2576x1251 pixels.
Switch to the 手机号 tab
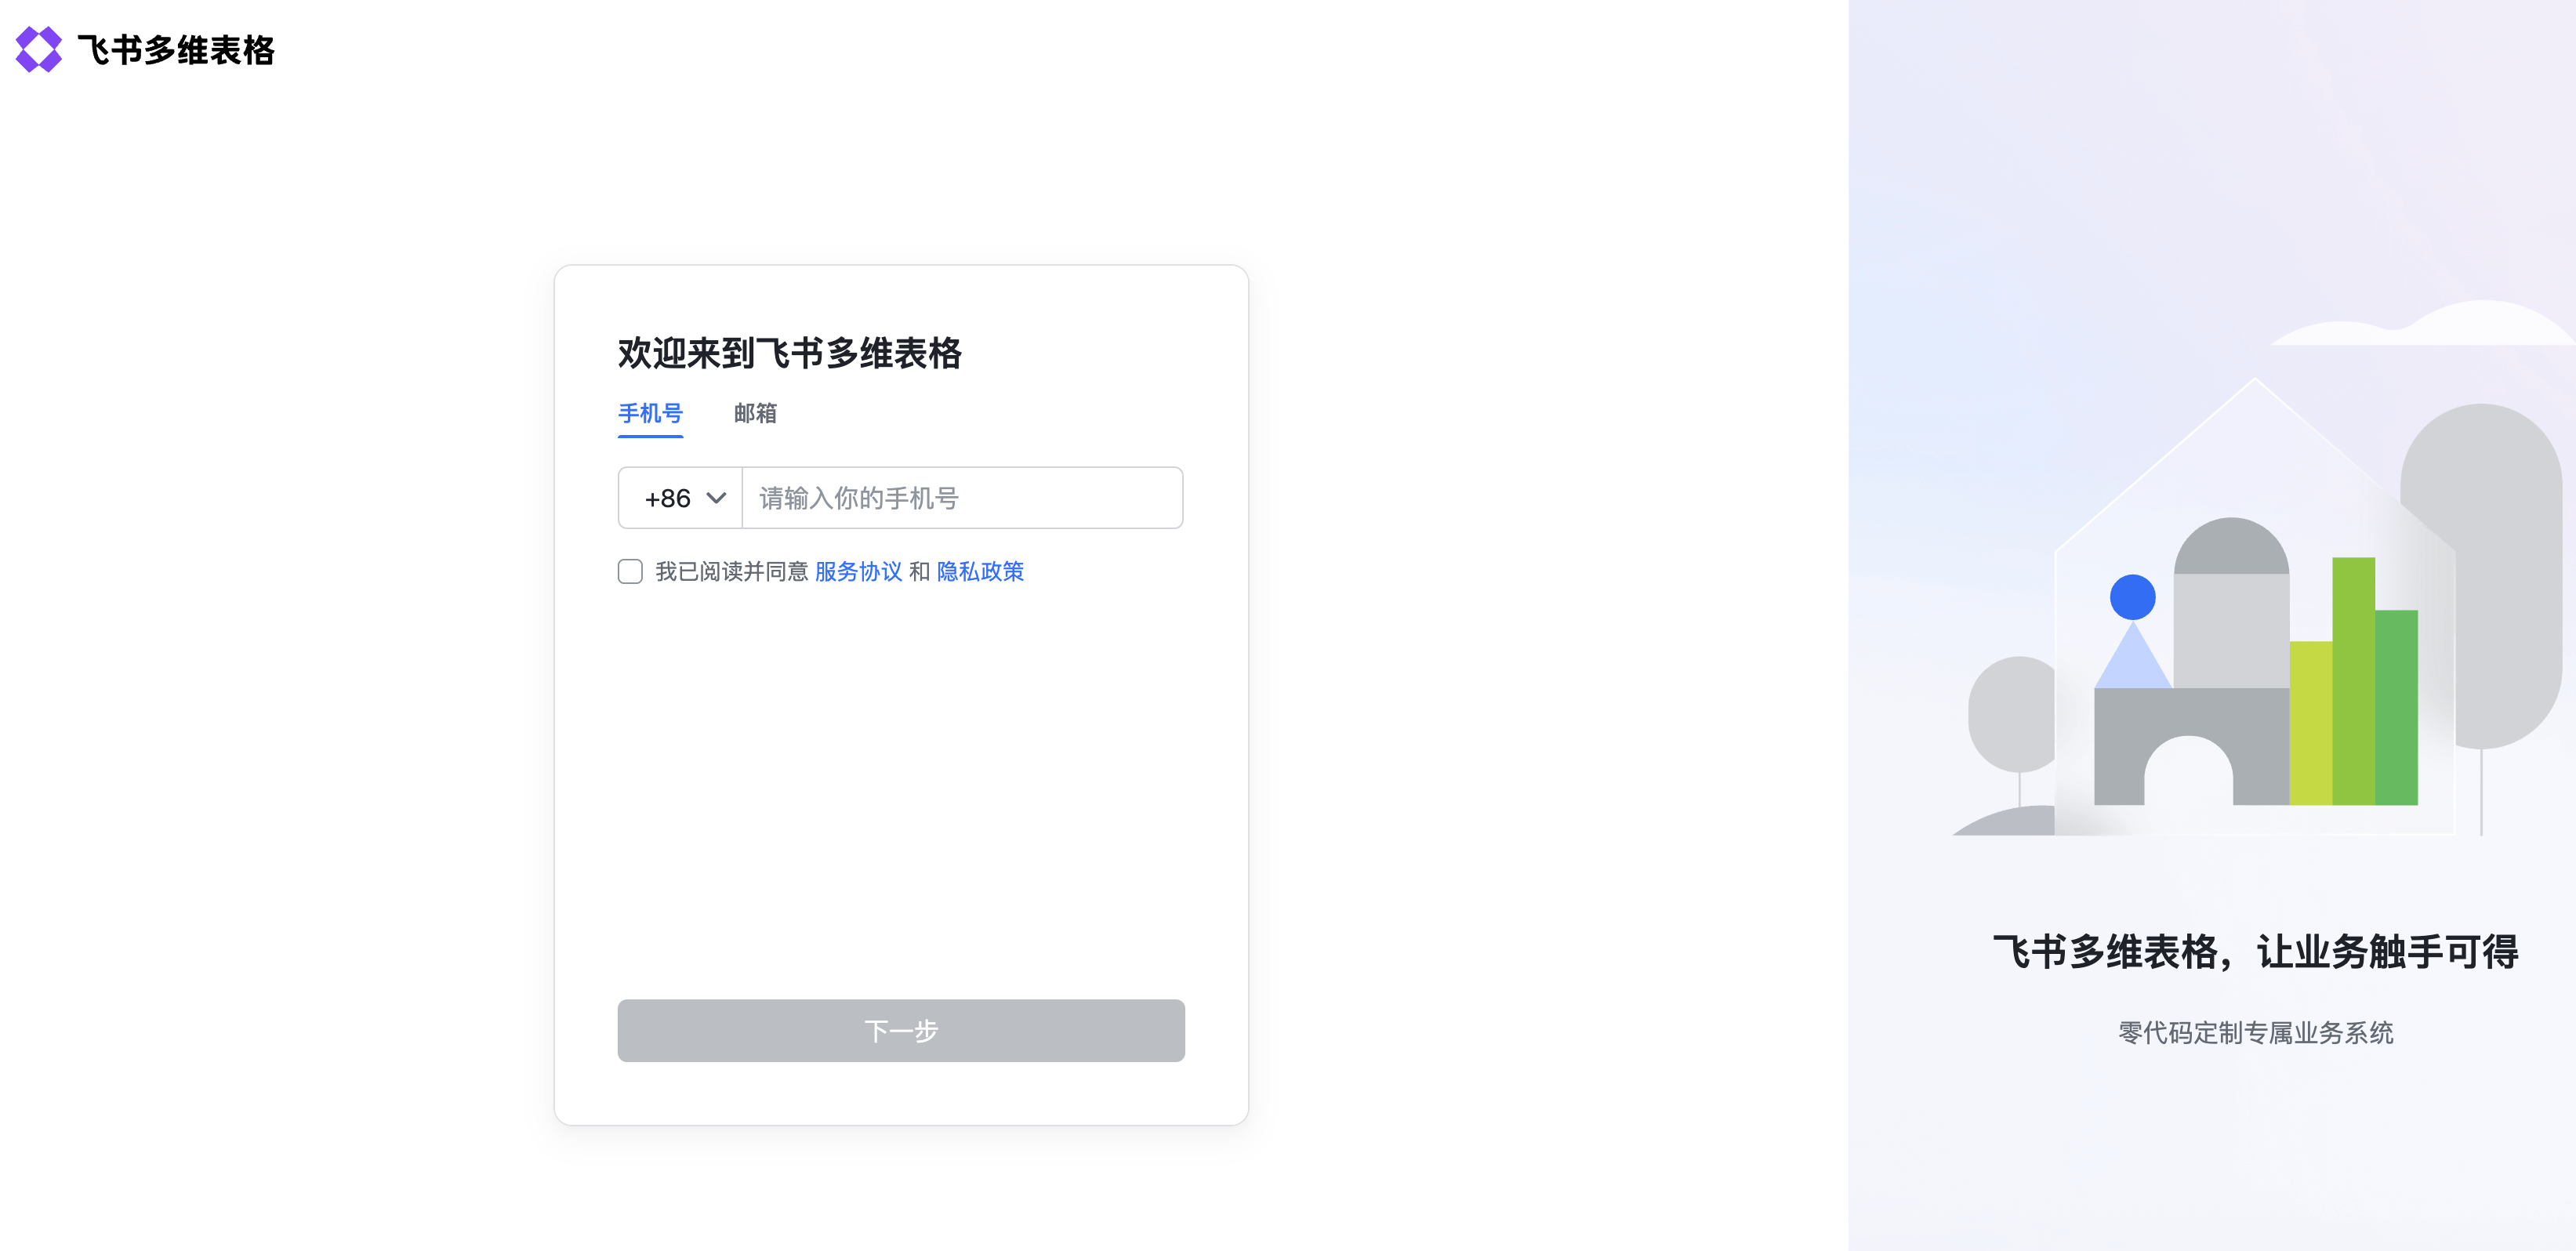[x=650, y=413]
